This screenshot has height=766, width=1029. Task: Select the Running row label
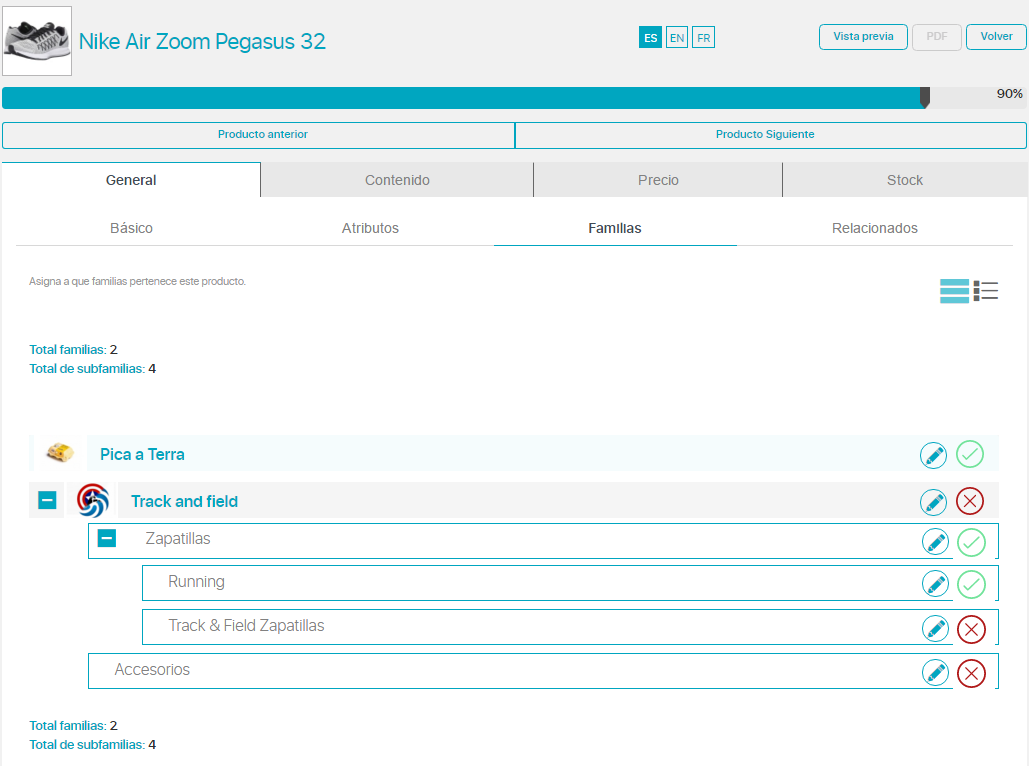[x=196, y=582]
